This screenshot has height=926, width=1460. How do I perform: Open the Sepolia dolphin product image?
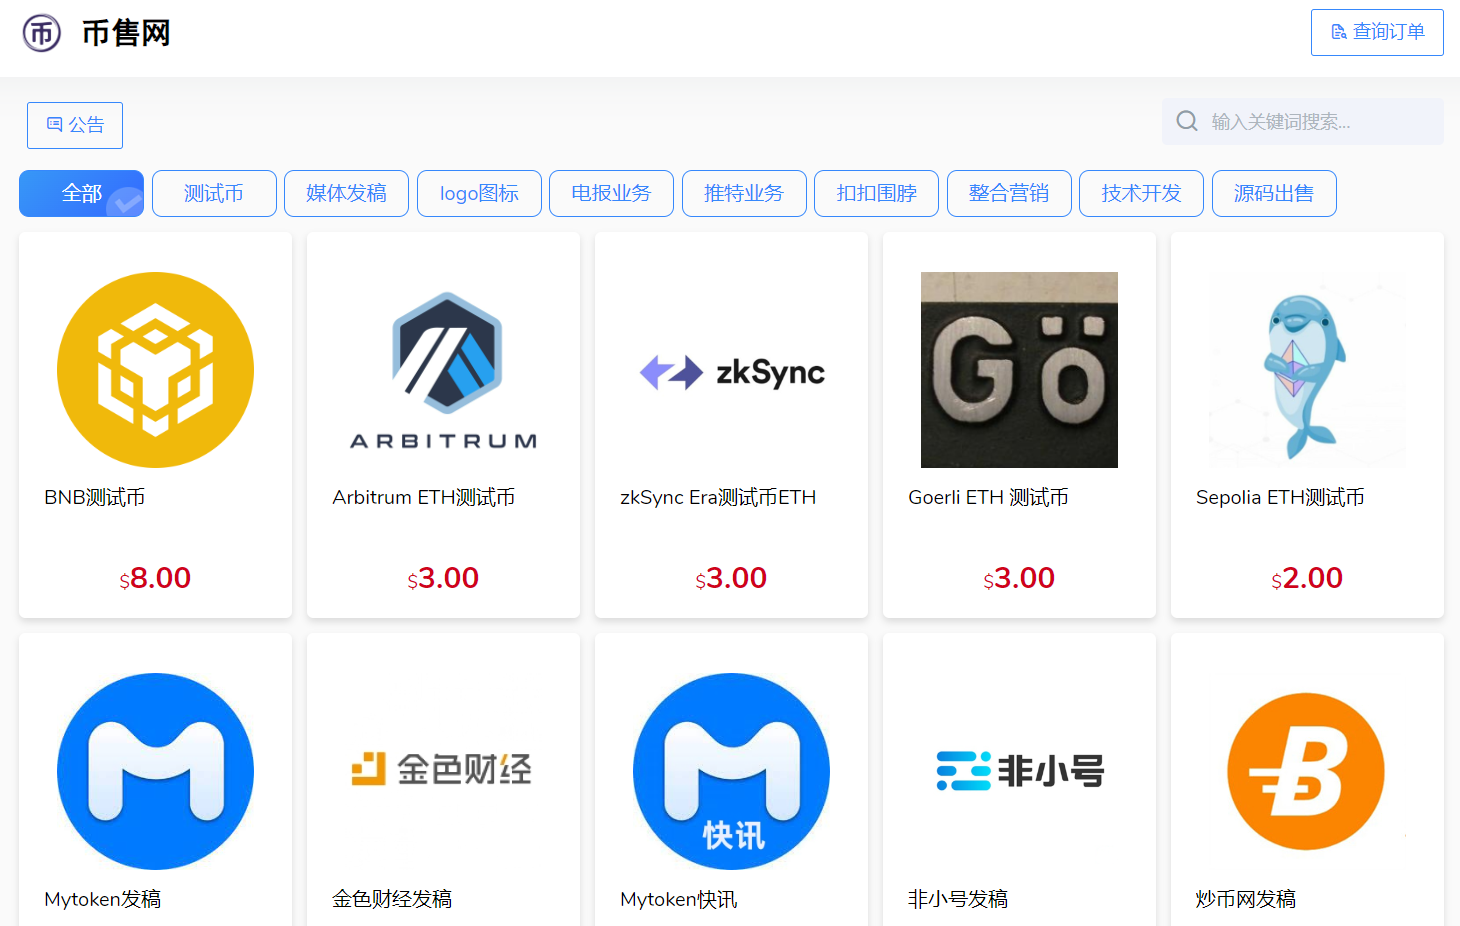[x=1307, y=370]
